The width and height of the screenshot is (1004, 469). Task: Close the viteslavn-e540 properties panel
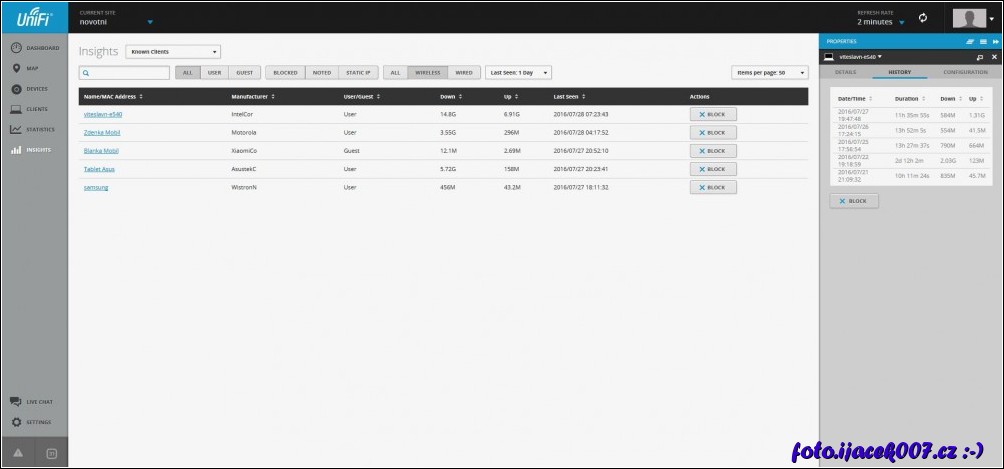click(994, 58)
